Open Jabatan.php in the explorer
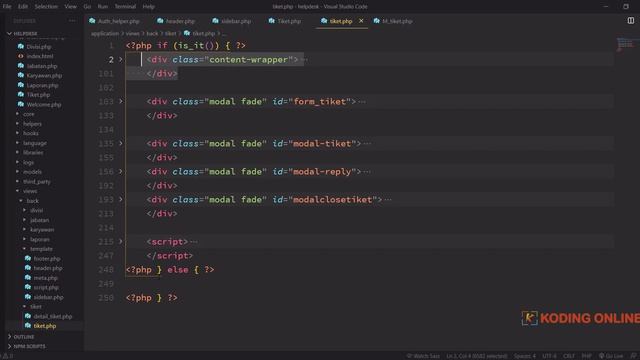640x360 pixels. [x=42, y=66]
